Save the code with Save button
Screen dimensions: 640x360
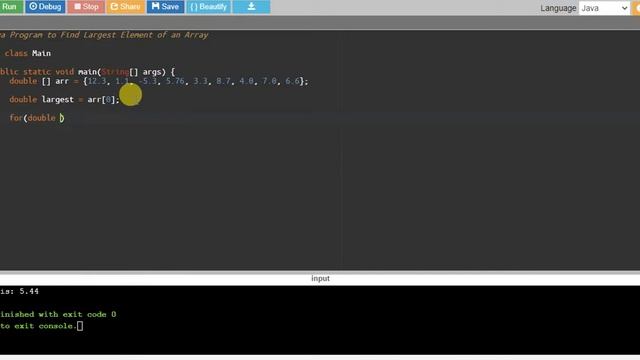click(165, 7)
